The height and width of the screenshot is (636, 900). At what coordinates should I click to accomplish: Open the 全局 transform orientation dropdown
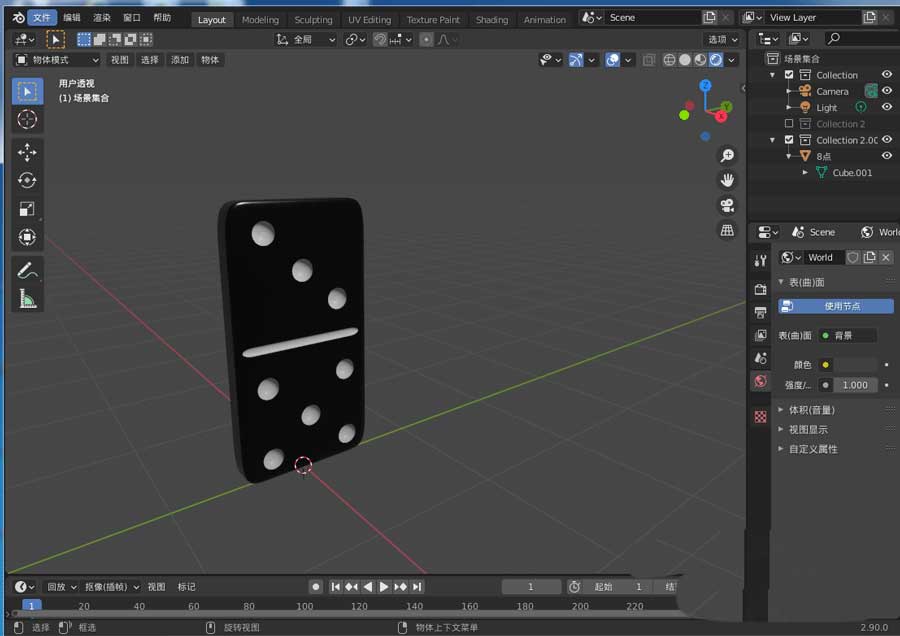pyautogui.click(x=306, y=40)
